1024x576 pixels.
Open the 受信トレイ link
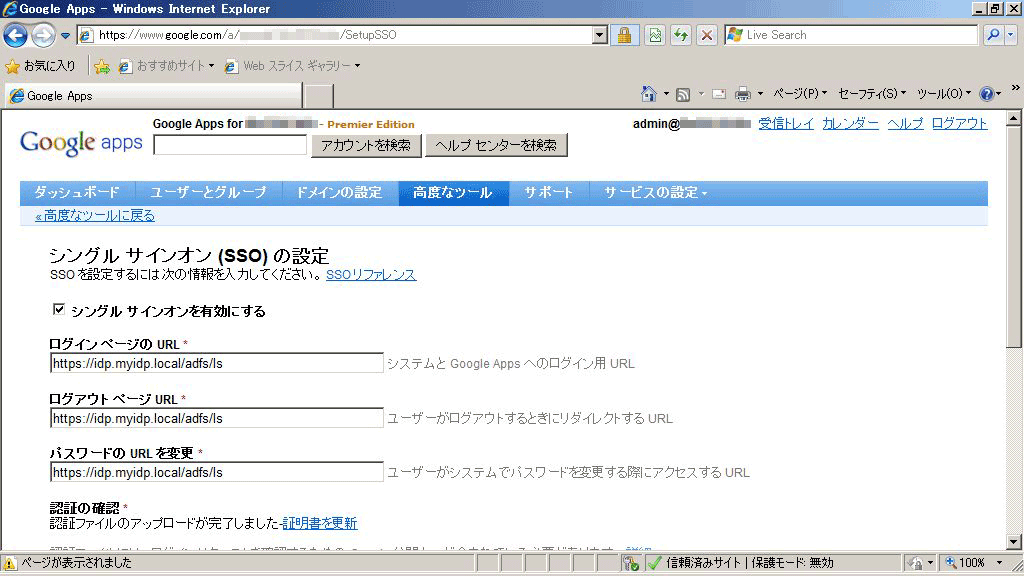pos(786,123)
